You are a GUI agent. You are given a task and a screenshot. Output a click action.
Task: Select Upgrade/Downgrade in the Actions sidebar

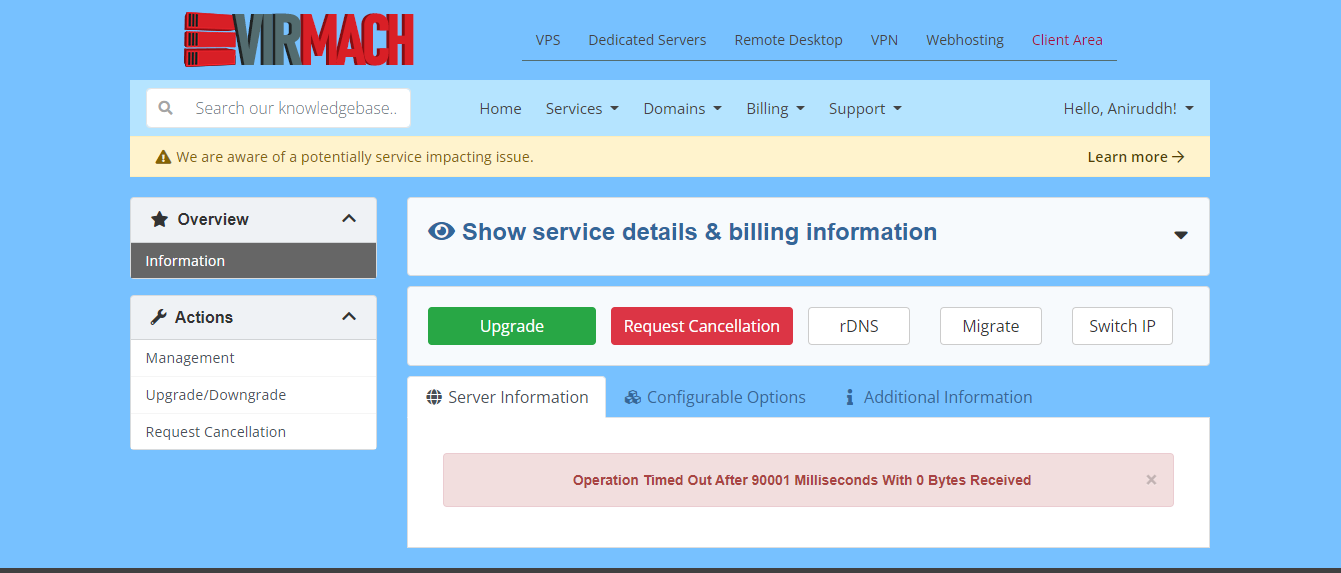(253, 395)
